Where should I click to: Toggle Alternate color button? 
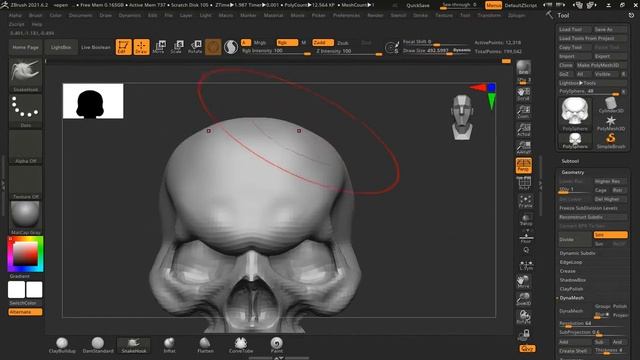point(25,312)
